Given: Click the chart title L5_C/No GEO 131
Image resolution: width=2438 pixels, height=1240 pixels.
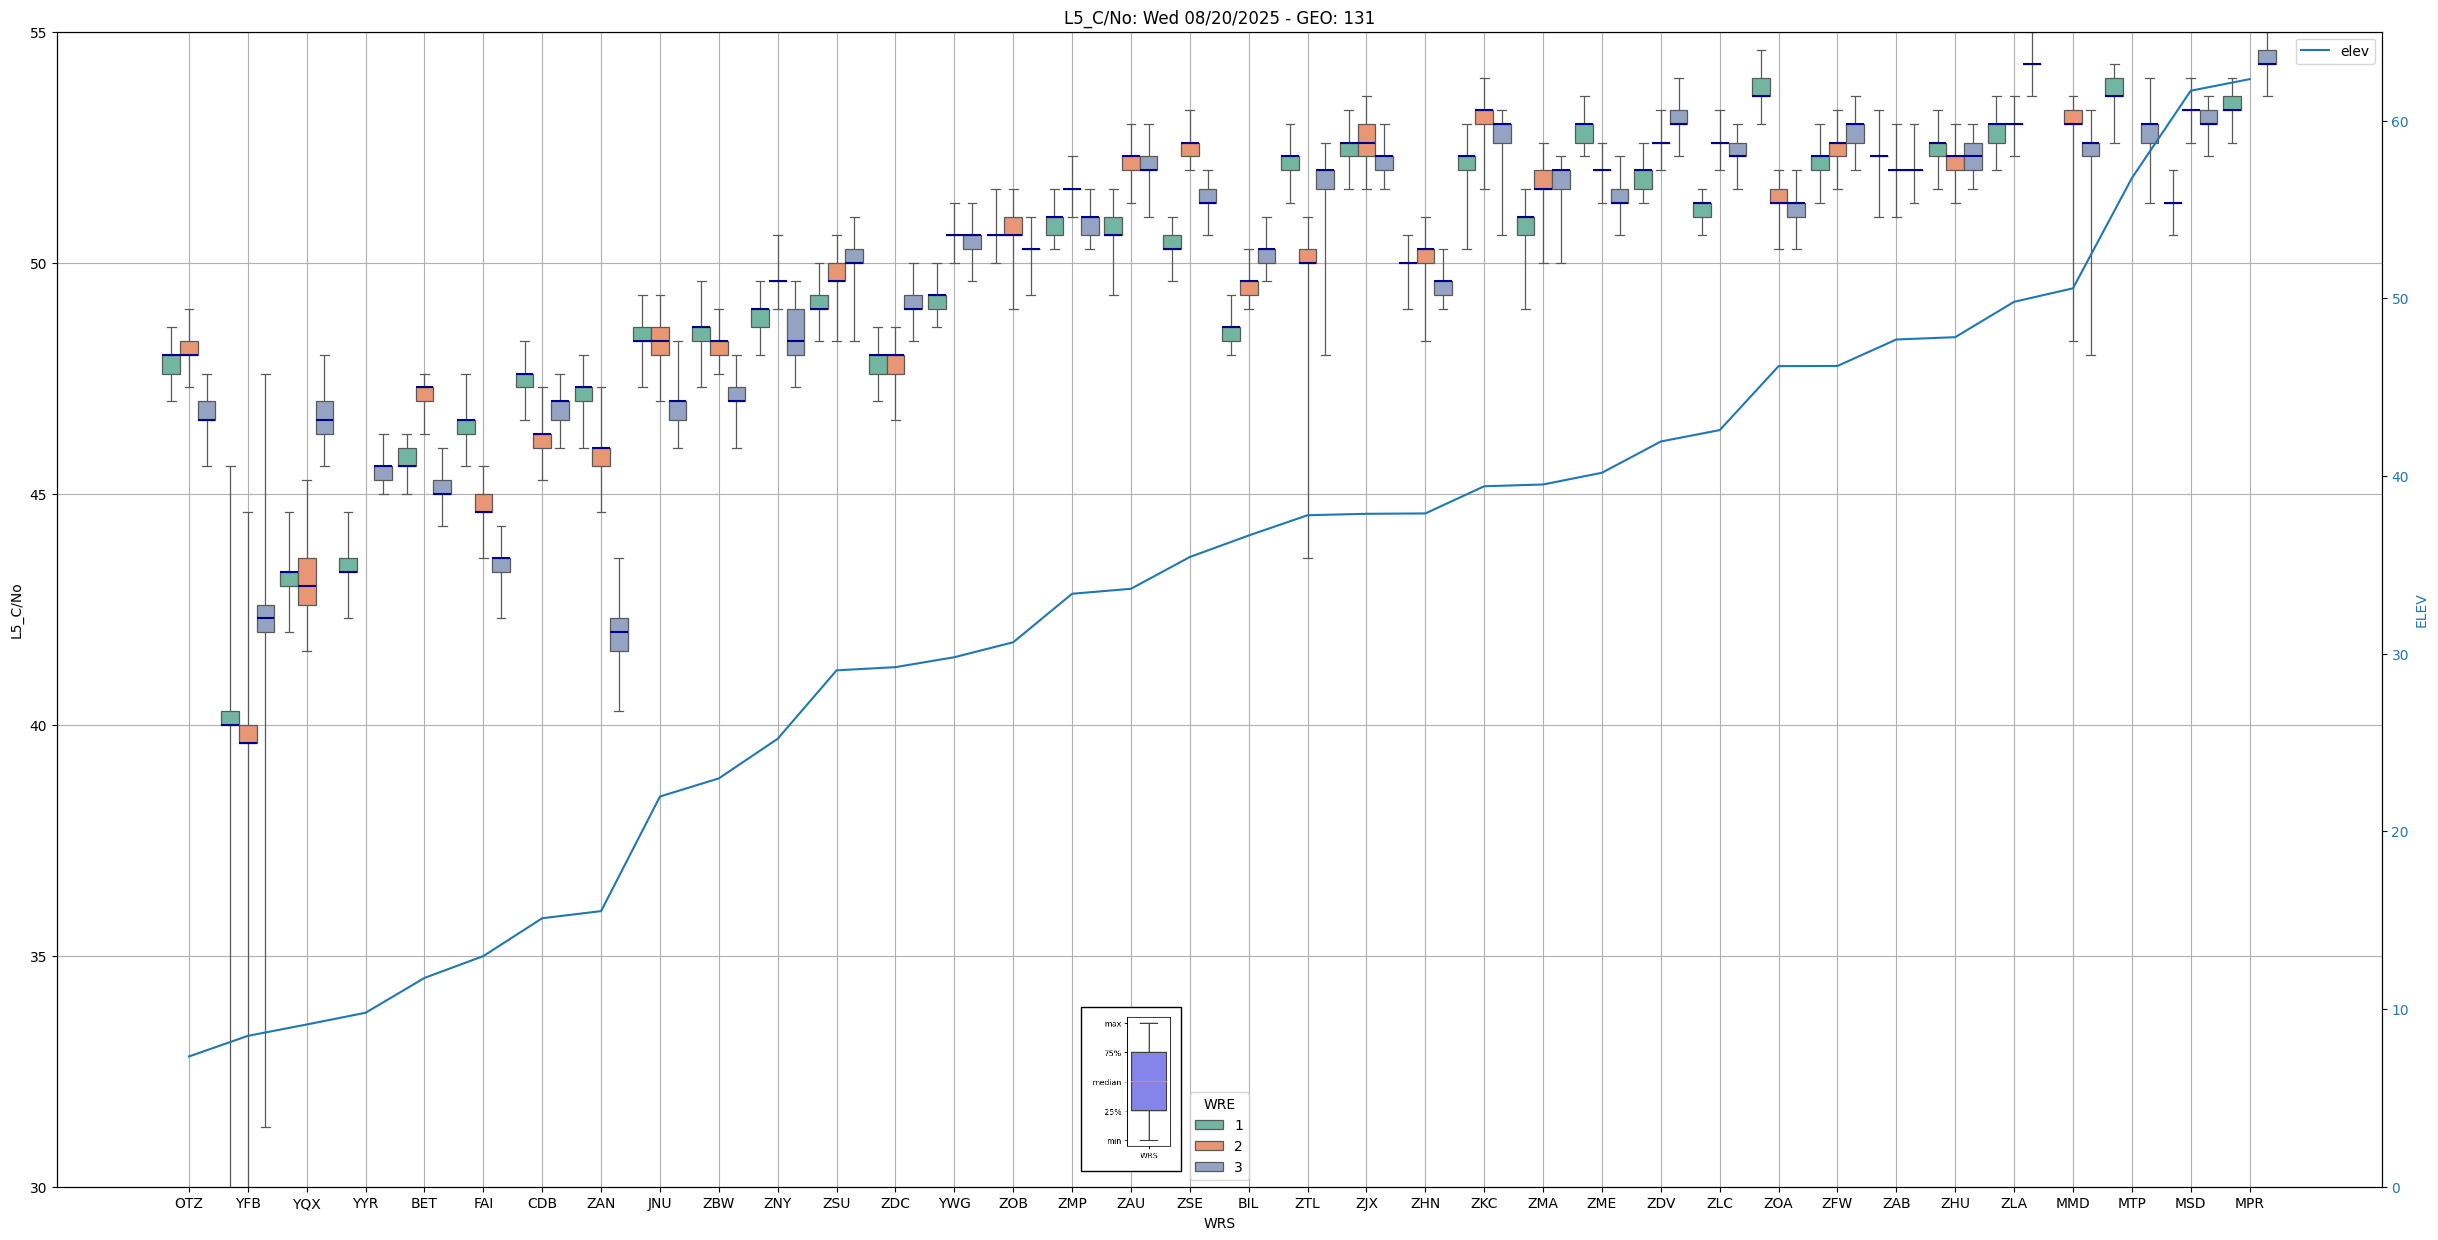Looking at the screenshot, I should click(x=1218, y=18).
